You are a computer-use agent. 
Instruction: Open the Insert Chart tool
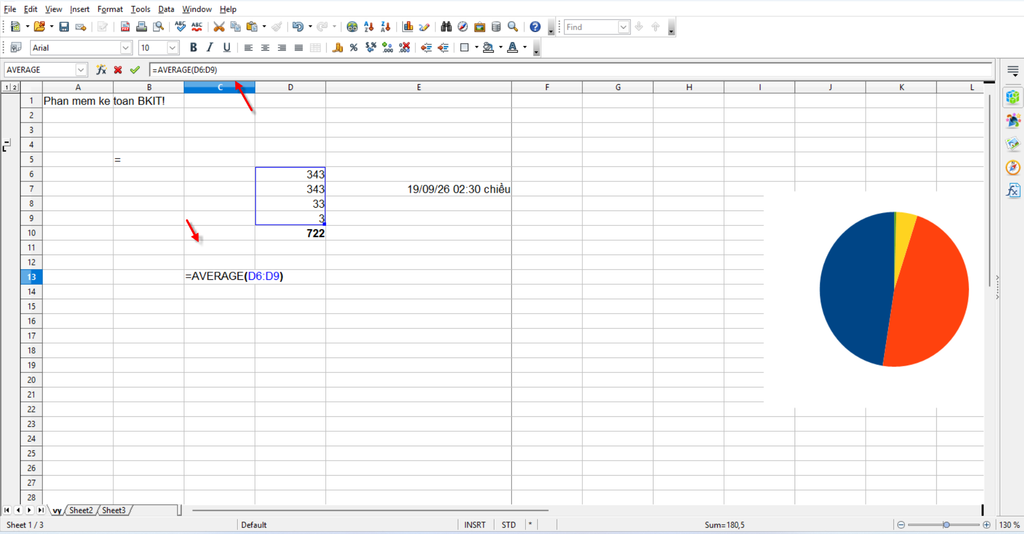408,27
